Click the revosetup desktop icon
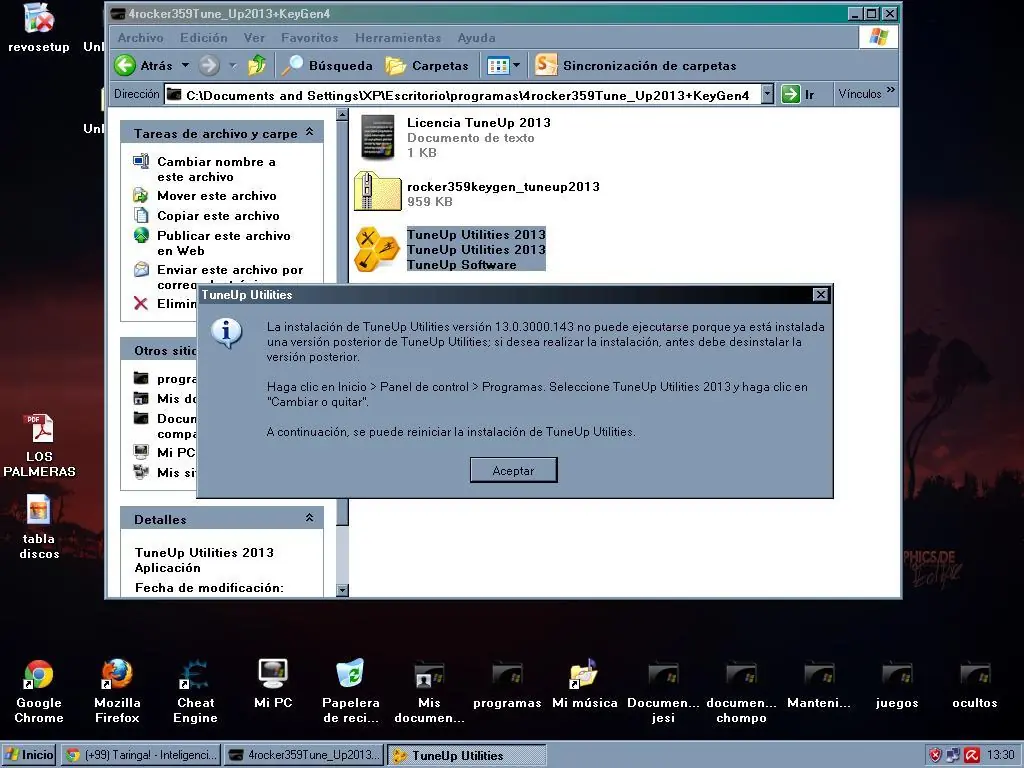 39,27
